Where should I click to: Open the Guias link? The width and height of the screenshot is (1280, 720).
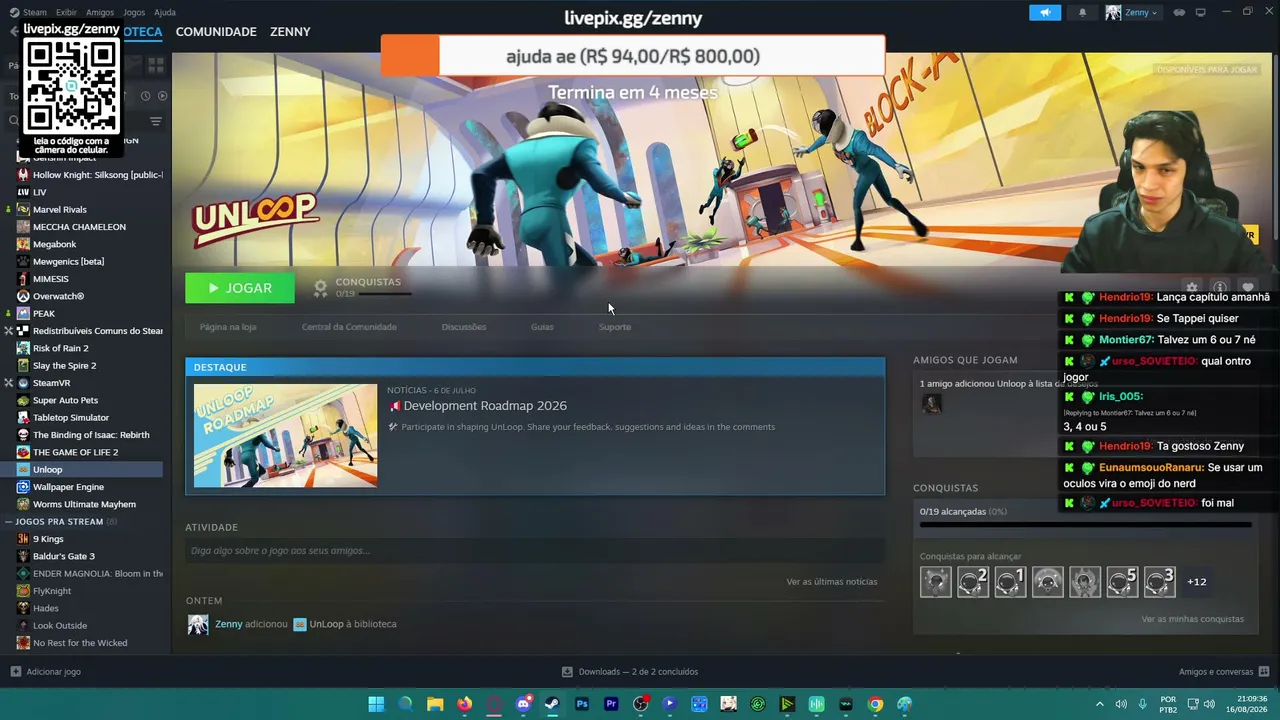542,327
